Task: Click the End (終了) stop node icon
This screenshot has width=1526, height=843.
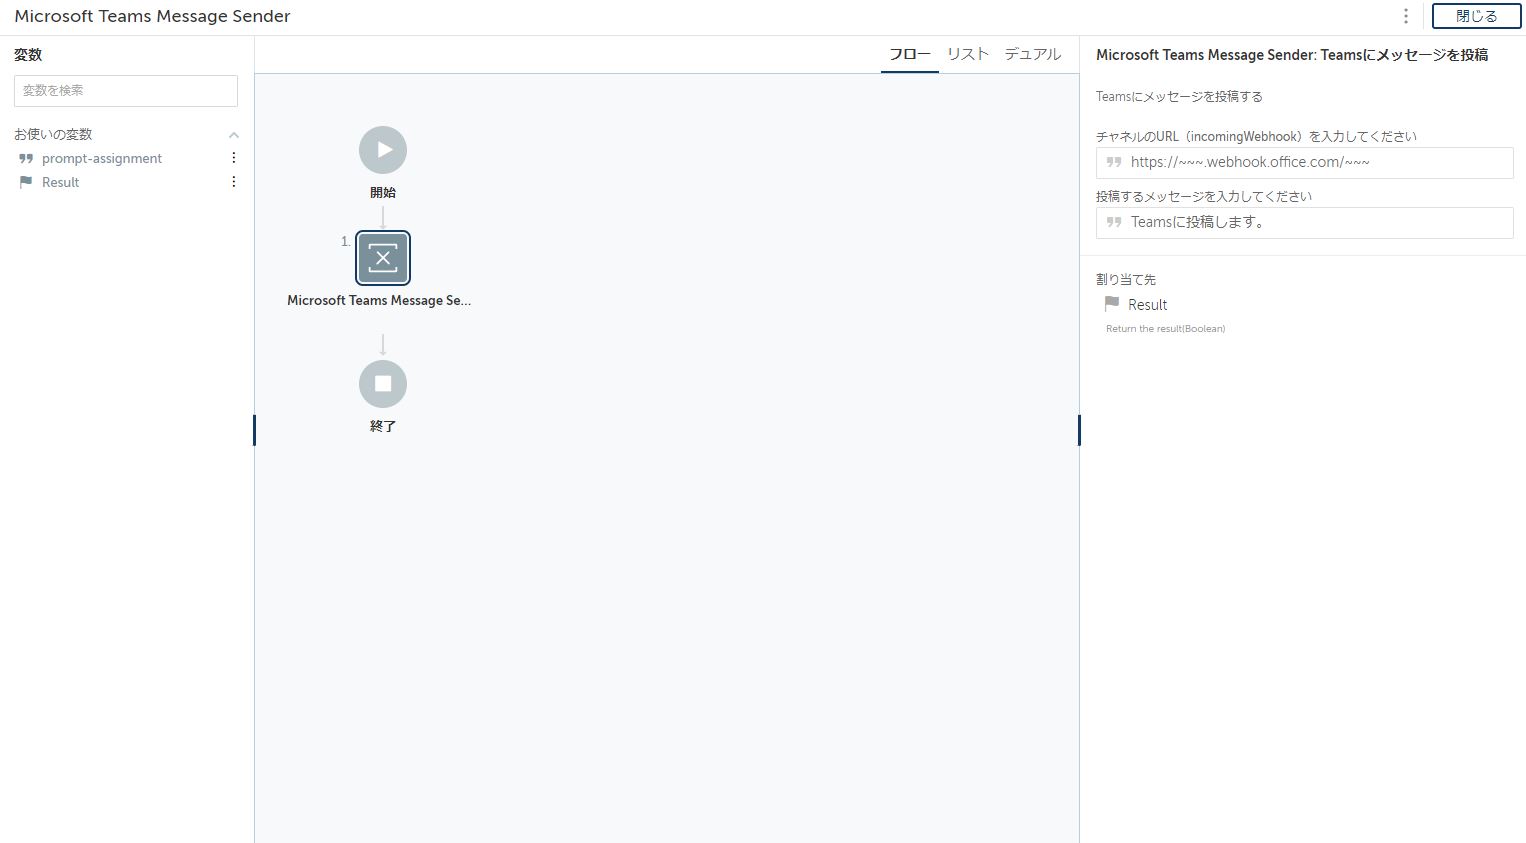Action: tap(383, 384)
